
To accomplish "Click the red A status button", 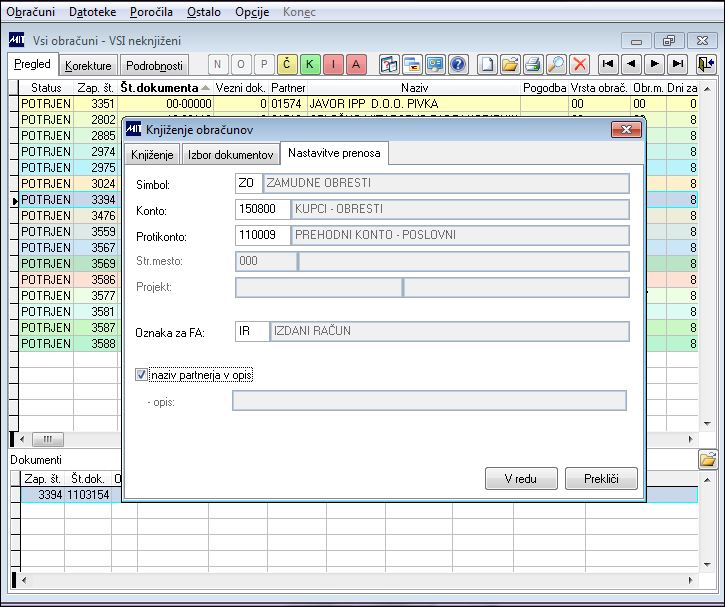I will [356, 64].
